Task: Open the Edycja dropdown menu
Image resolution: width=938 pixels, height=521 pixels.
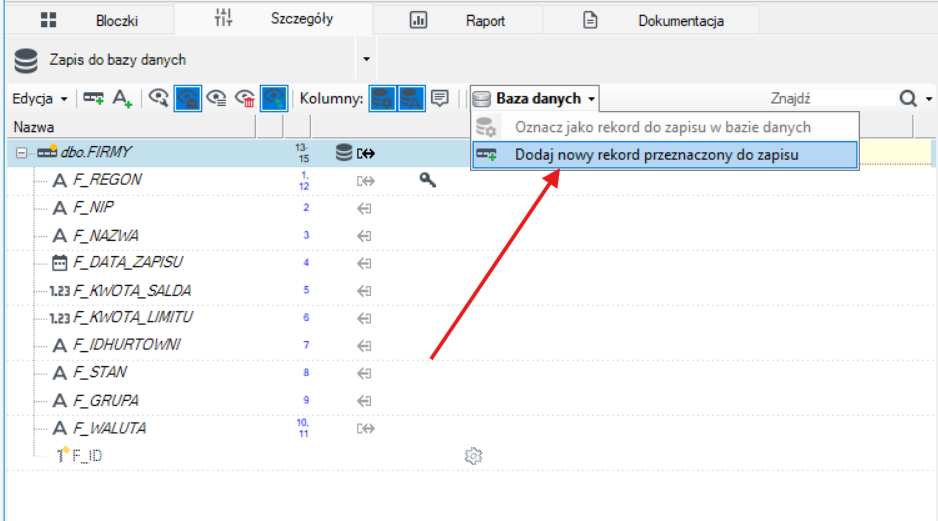Action: (x=40, y=99)
